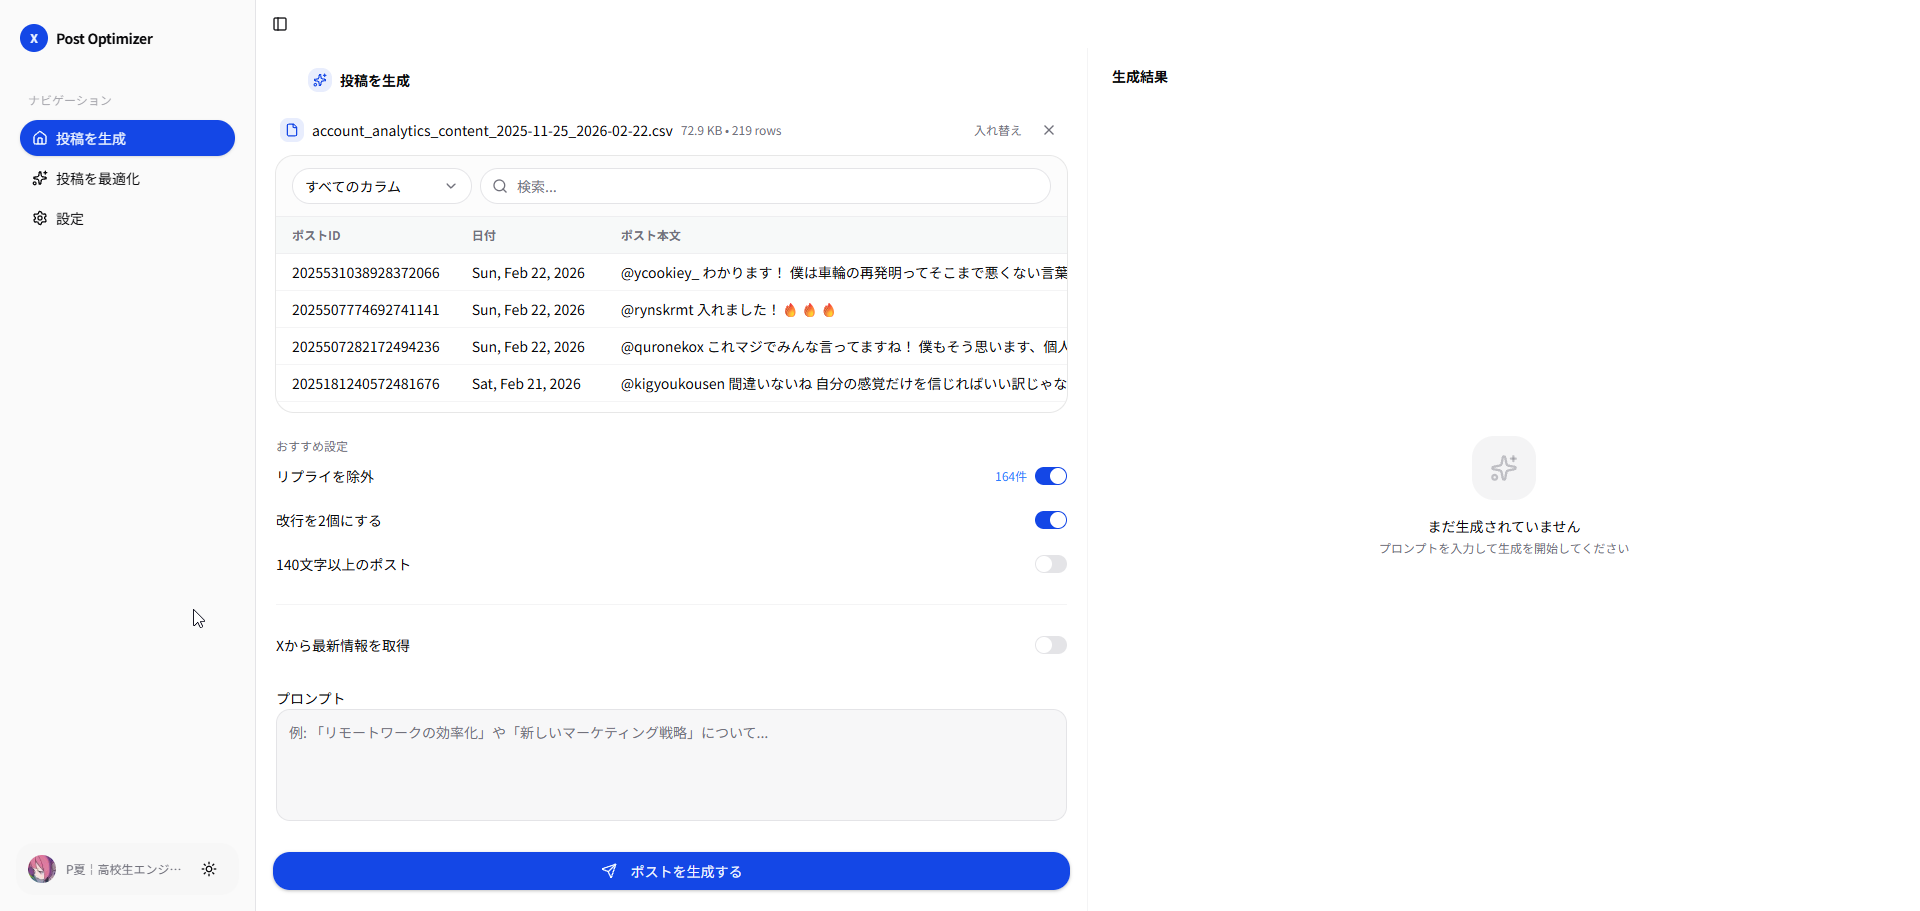
Task: Remove the uploaded CSV with X icon
Action: [x=1049, y=130]
